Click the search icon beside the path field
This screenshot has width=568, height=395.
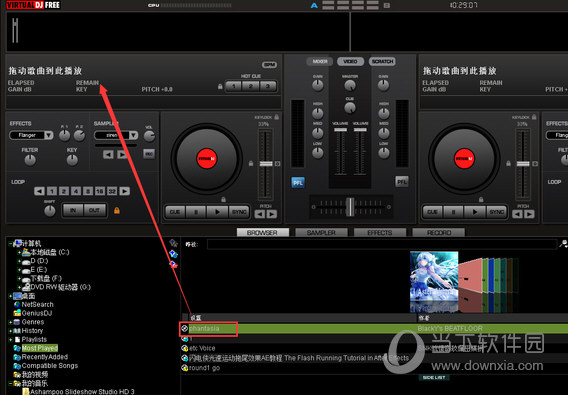coord(563,244)
